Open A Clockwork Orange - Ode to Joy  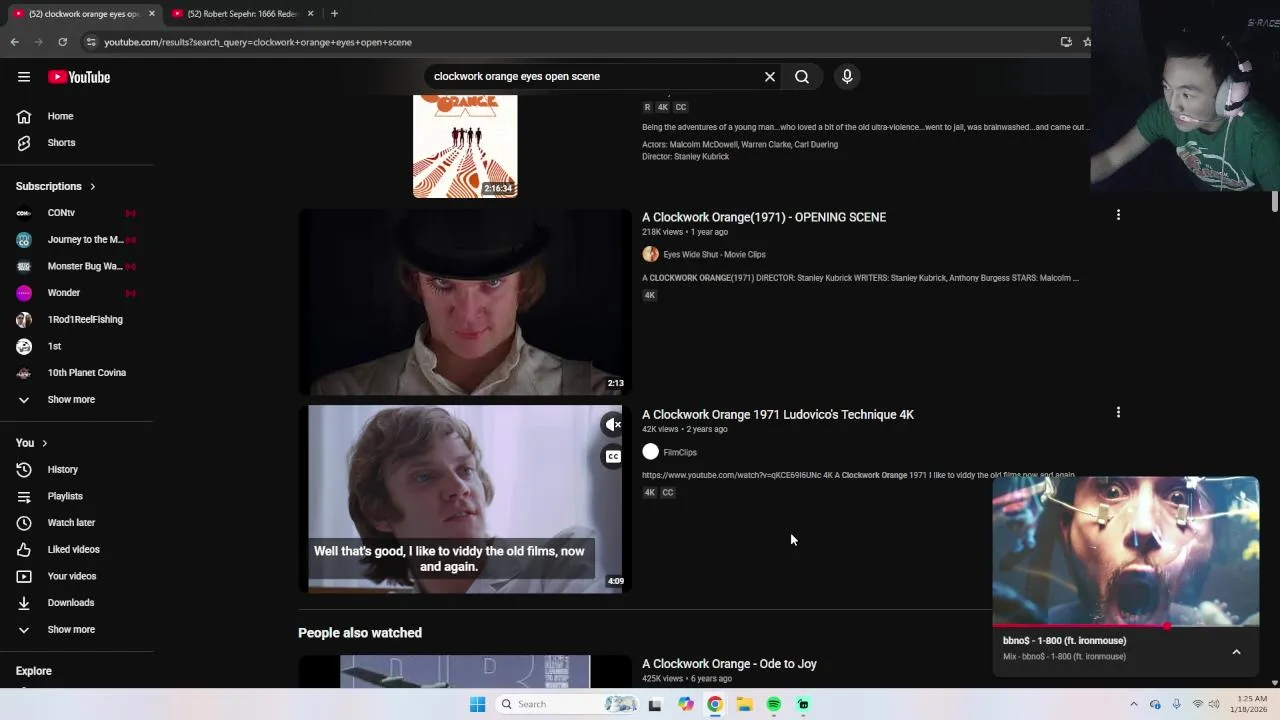point(729,664)
